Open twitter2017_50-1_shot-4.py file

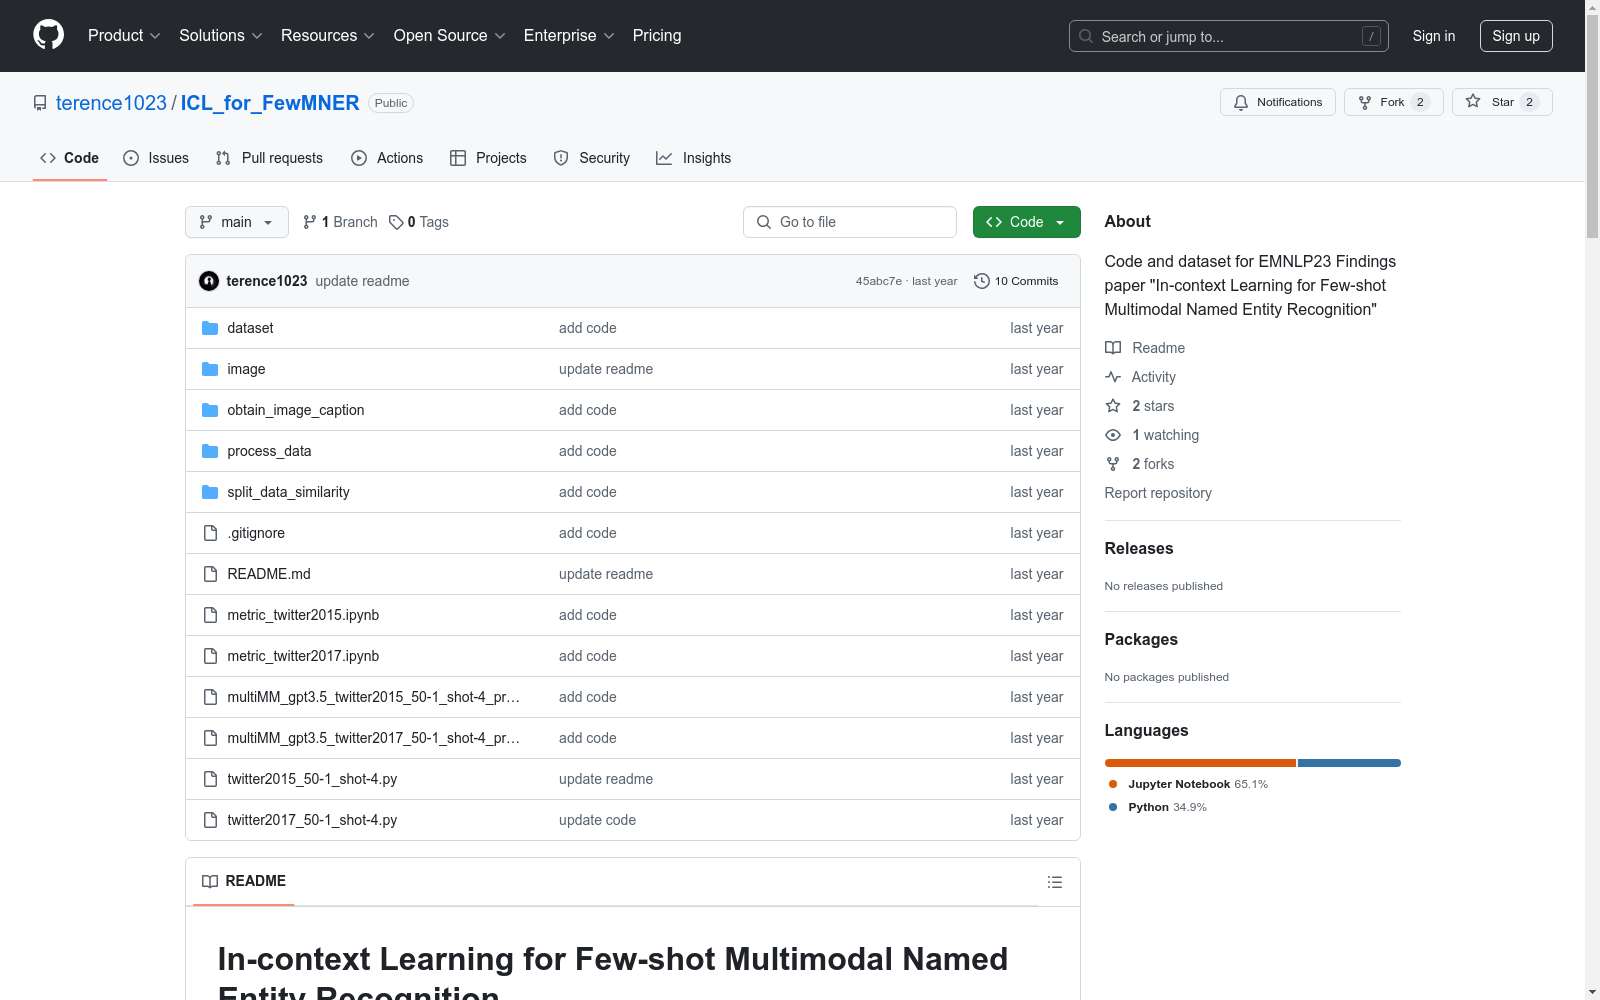point(312,820)
